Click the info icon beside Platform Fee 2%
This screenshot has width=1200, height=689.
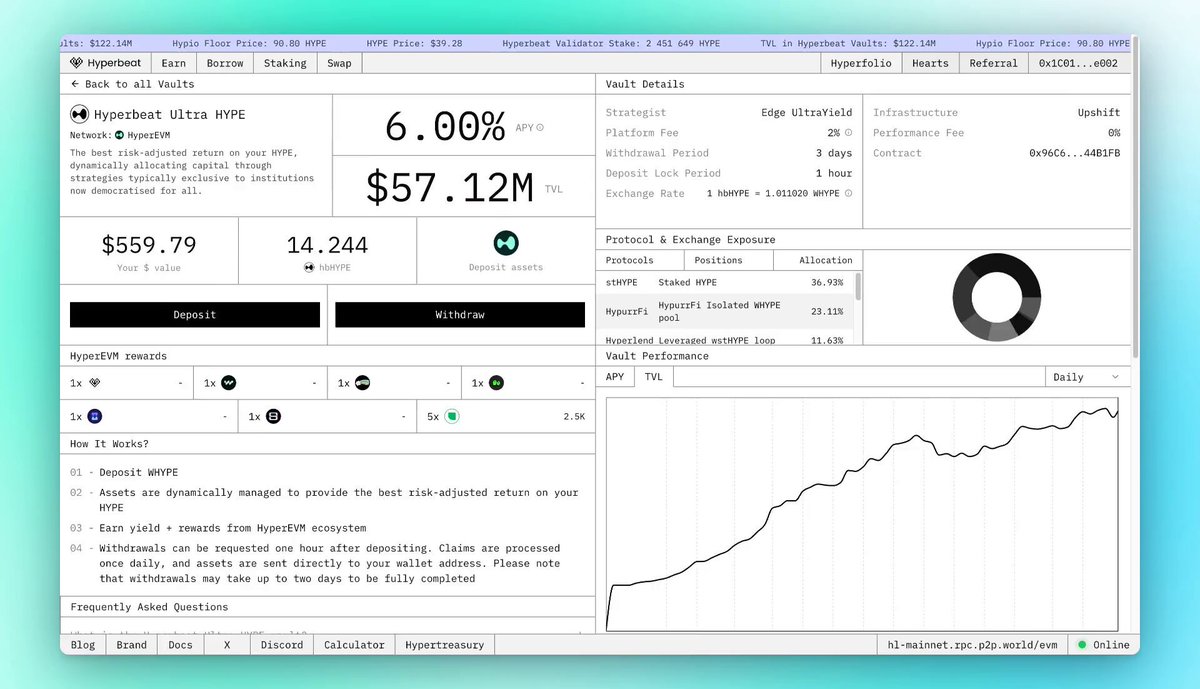(x=849, y=133)
